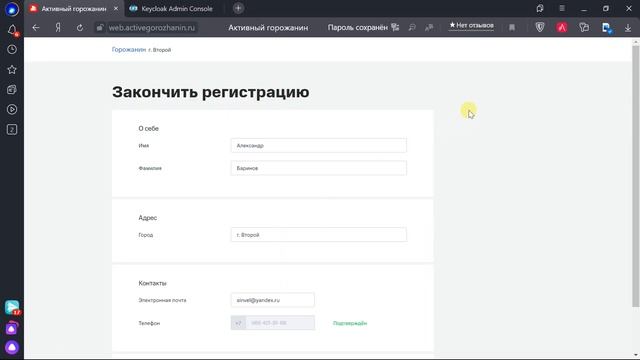Open Yandex home via Я icon
The height and width of the screenshot is (360, 640).
58,28
